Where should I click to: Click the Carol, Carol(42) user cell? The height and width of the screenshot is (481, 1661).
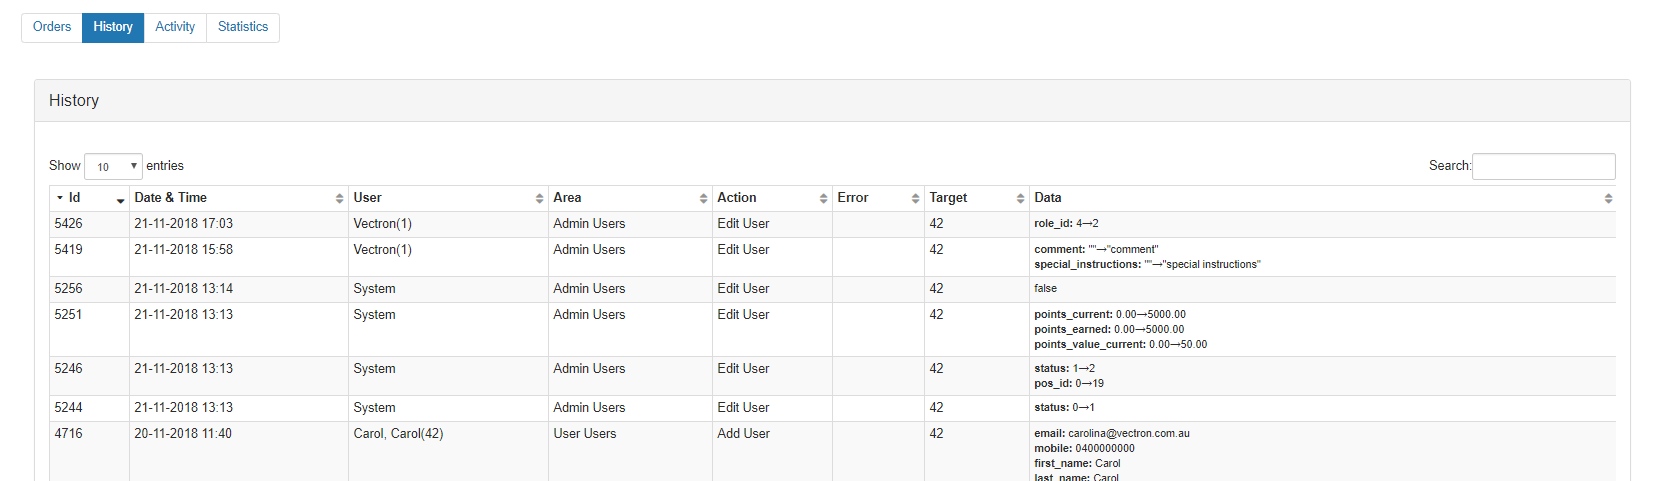[398, 434]
